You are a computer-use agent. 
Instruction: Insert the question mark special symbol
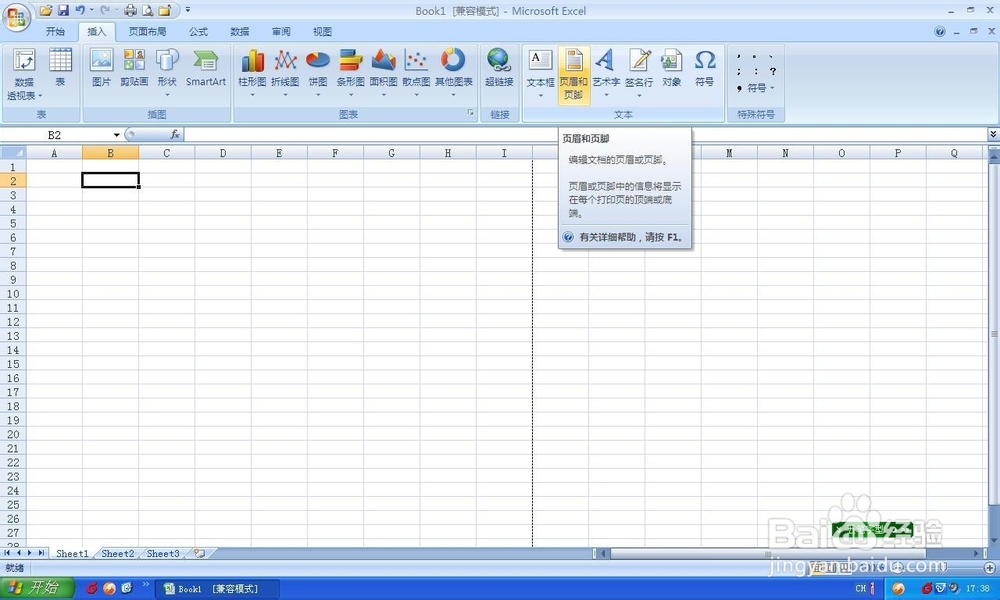[773, 71]
